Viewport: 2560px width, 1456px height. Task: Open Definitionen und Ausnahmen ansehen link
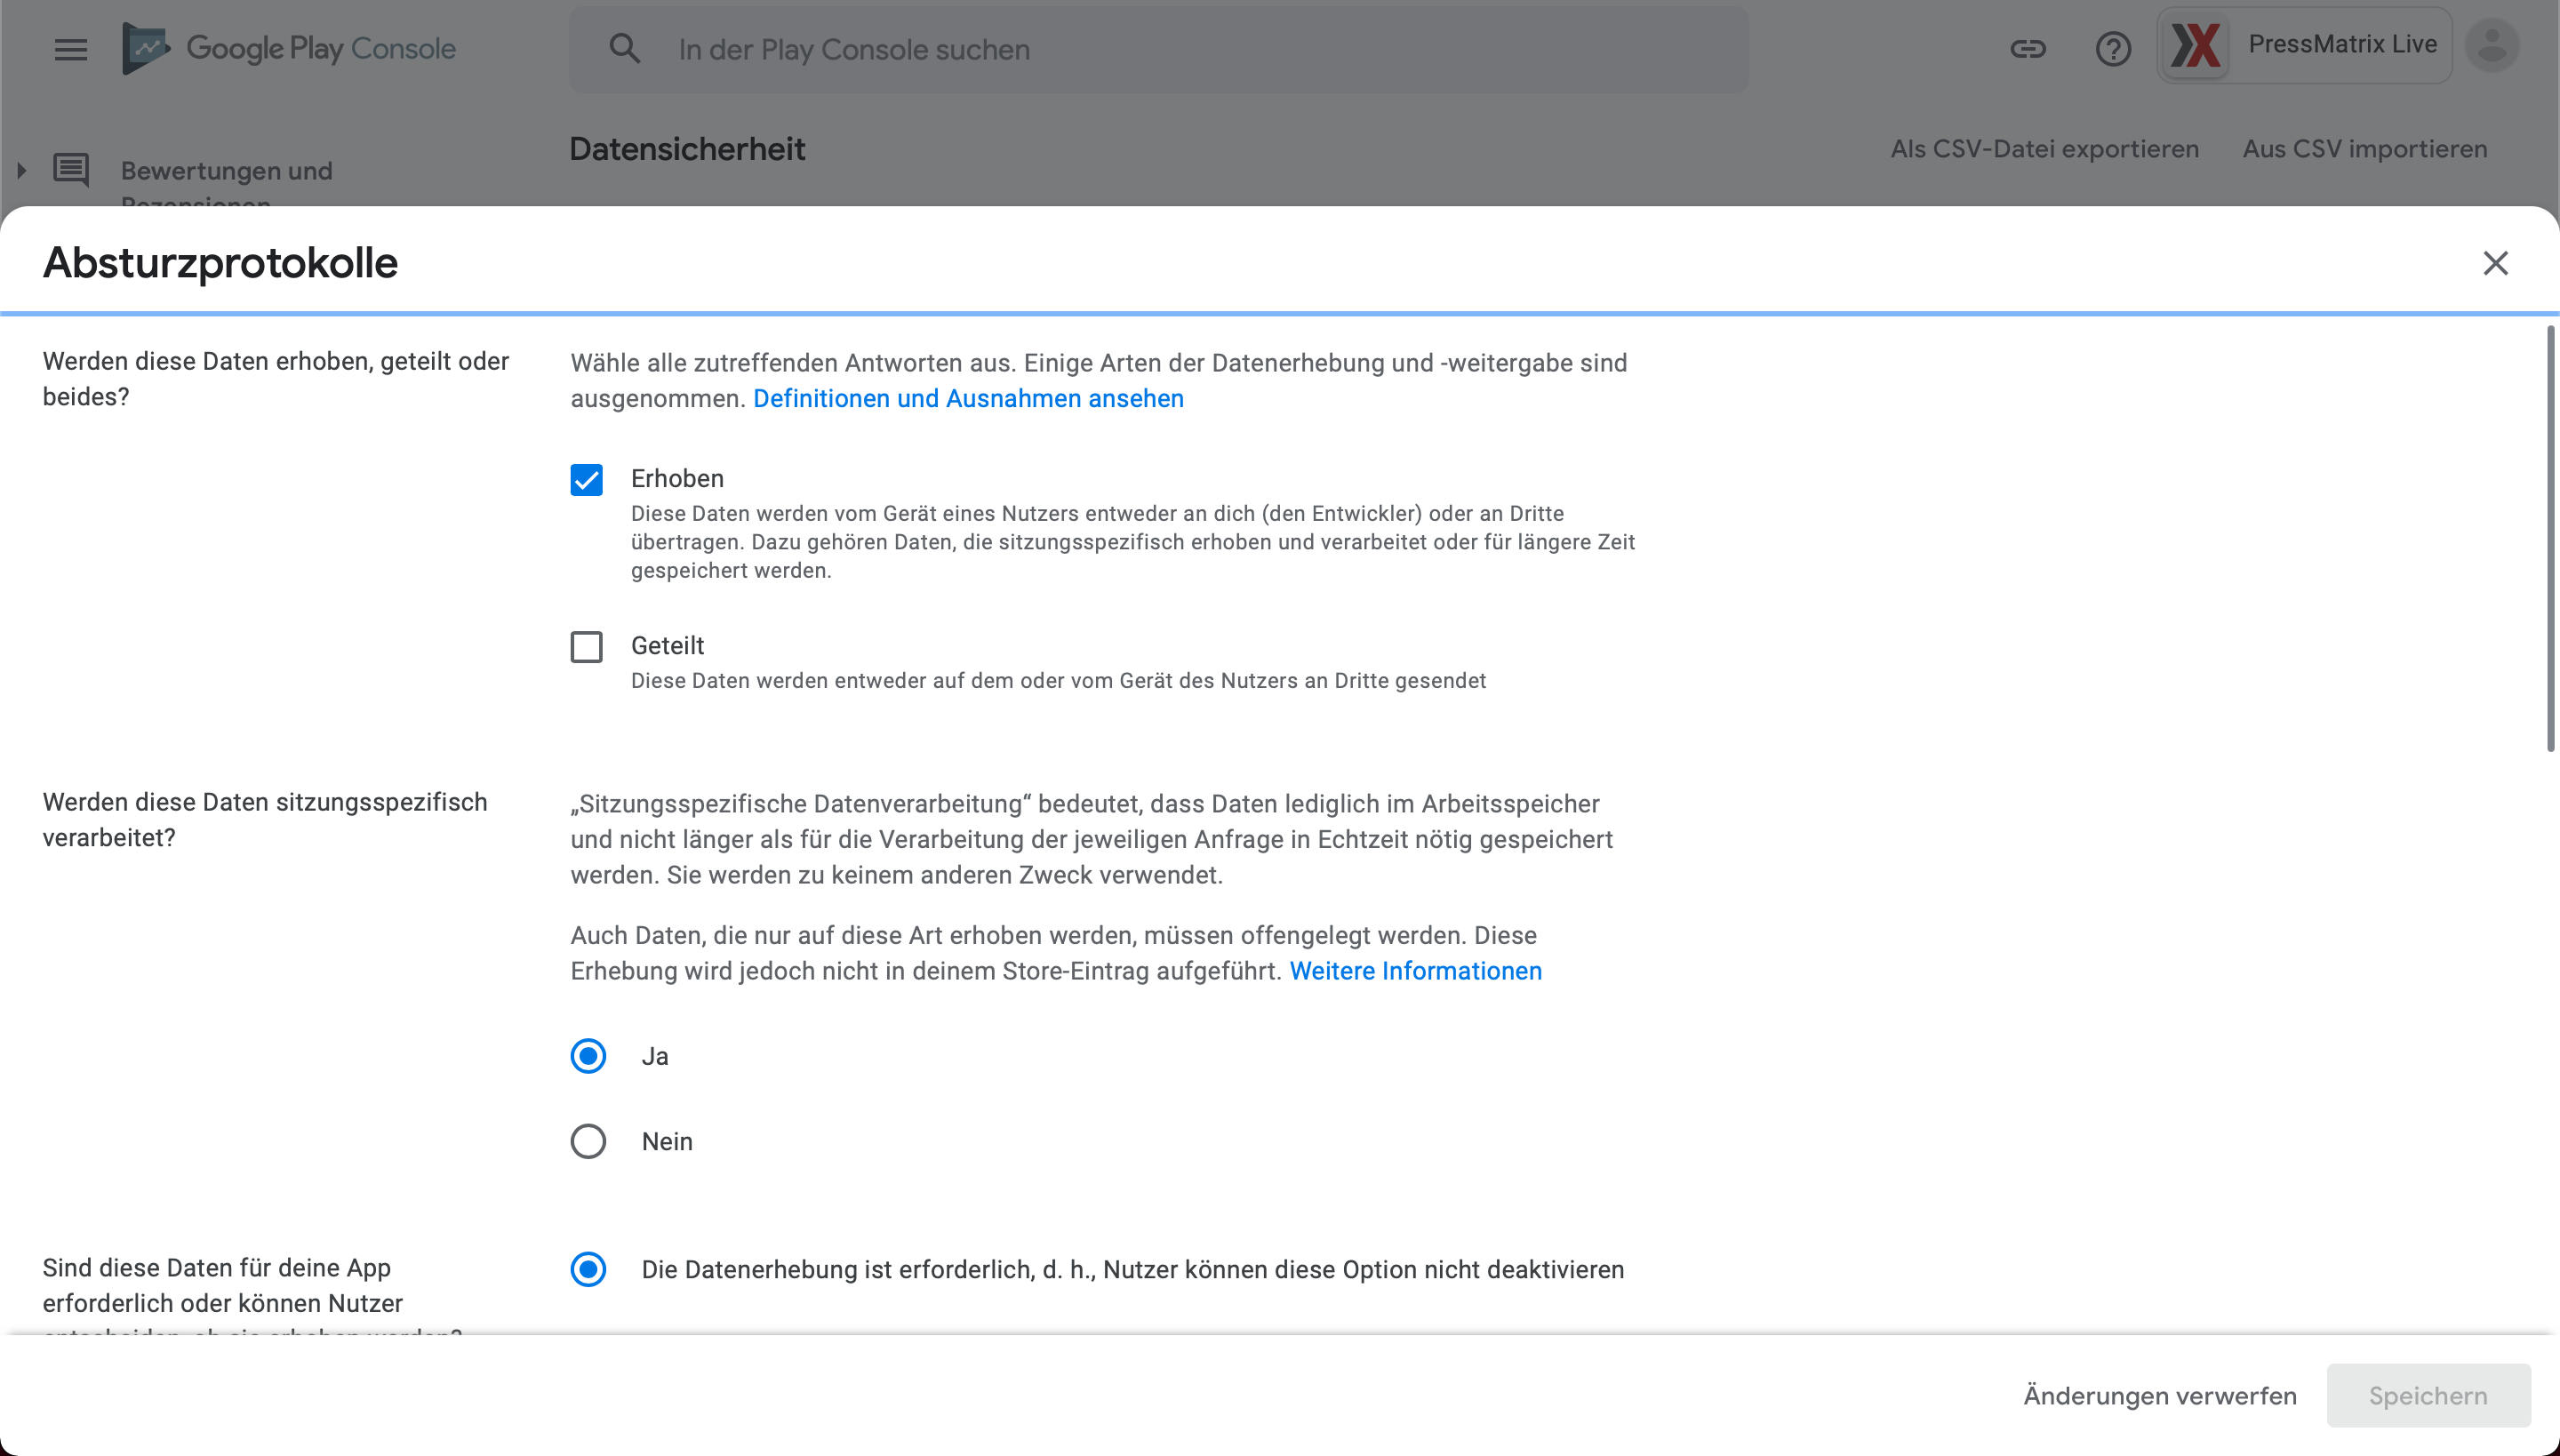click(968, 398)
